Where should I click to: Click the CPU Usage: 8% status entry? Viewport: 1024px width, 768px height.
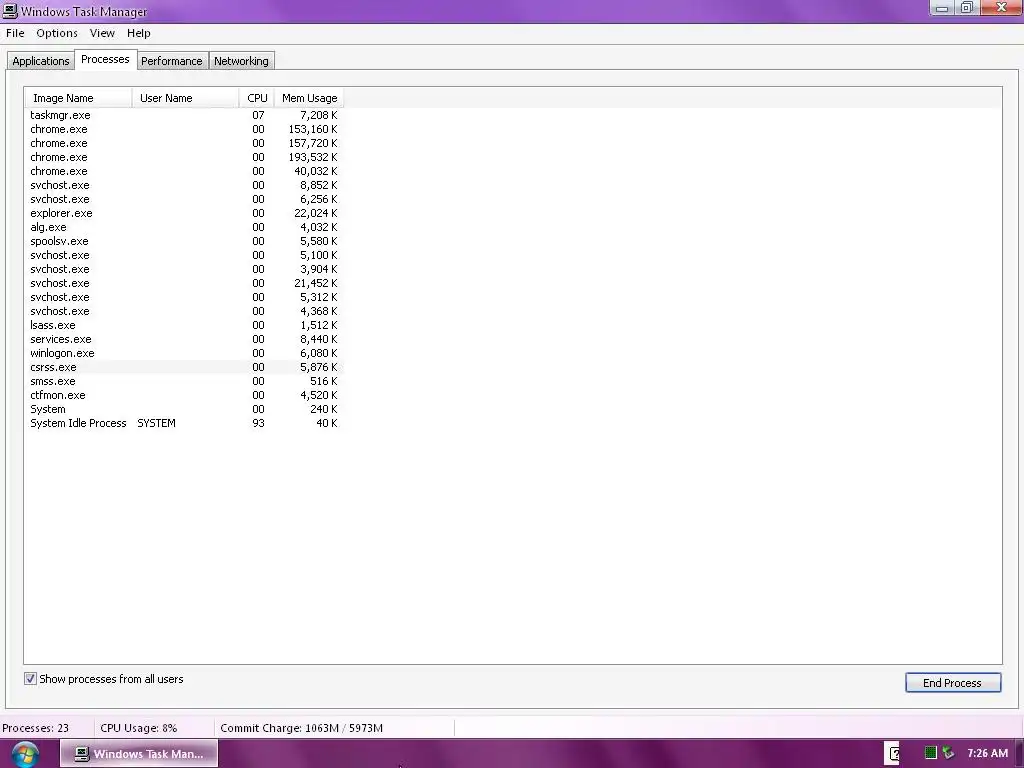click(138, 728)
